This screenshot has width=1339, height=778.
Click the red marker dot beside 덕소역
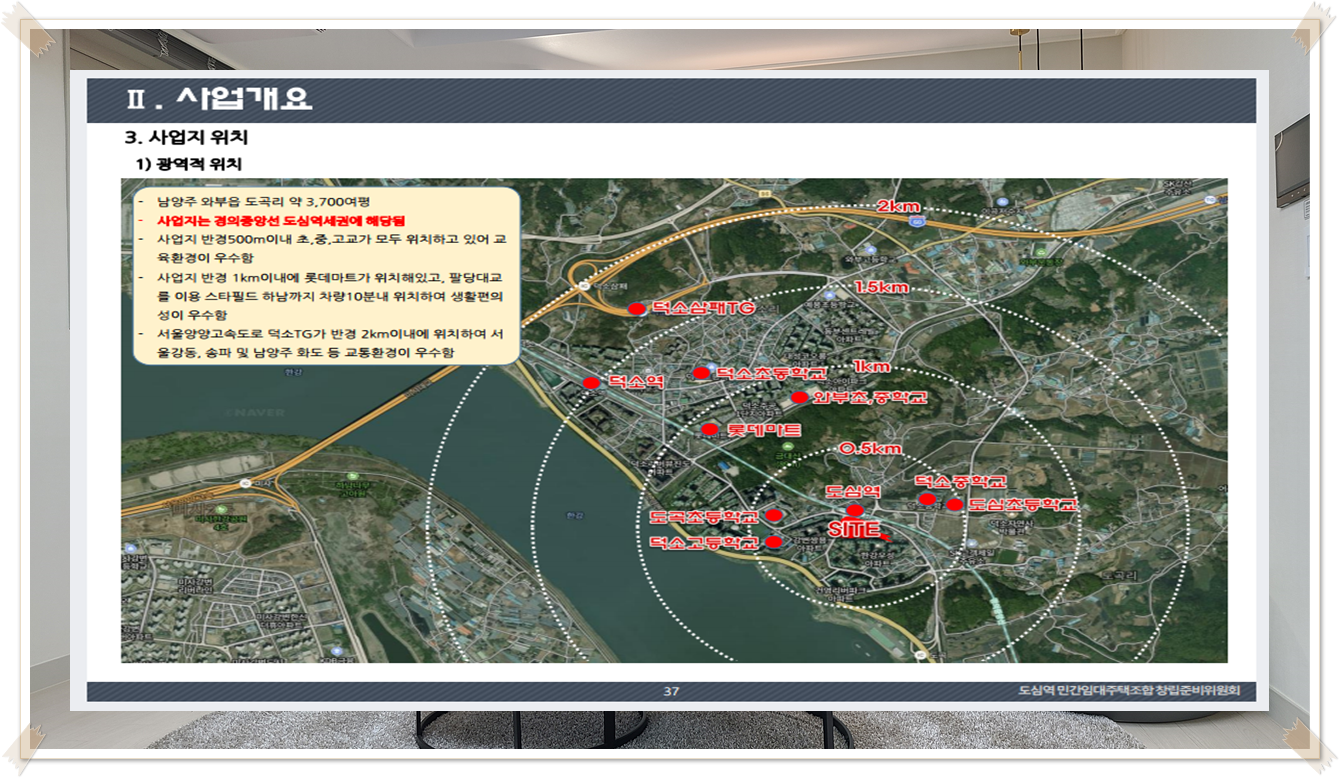(591, 383)
